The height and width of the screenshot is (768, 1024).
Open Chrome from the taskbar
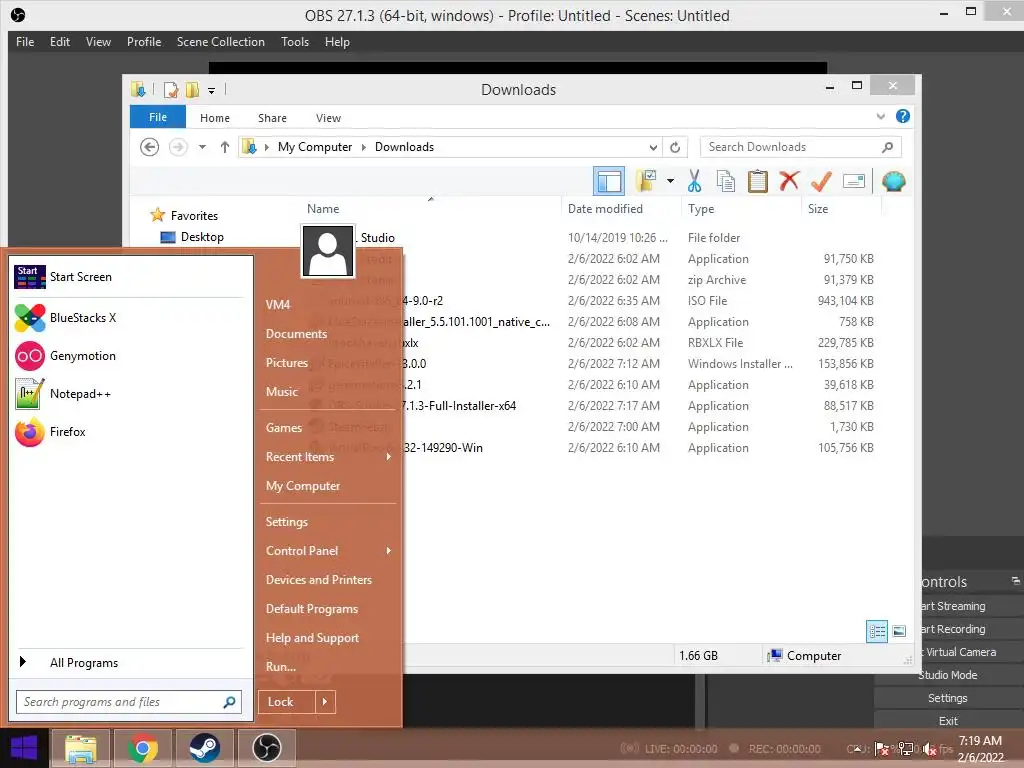click(x=142, y=748)
